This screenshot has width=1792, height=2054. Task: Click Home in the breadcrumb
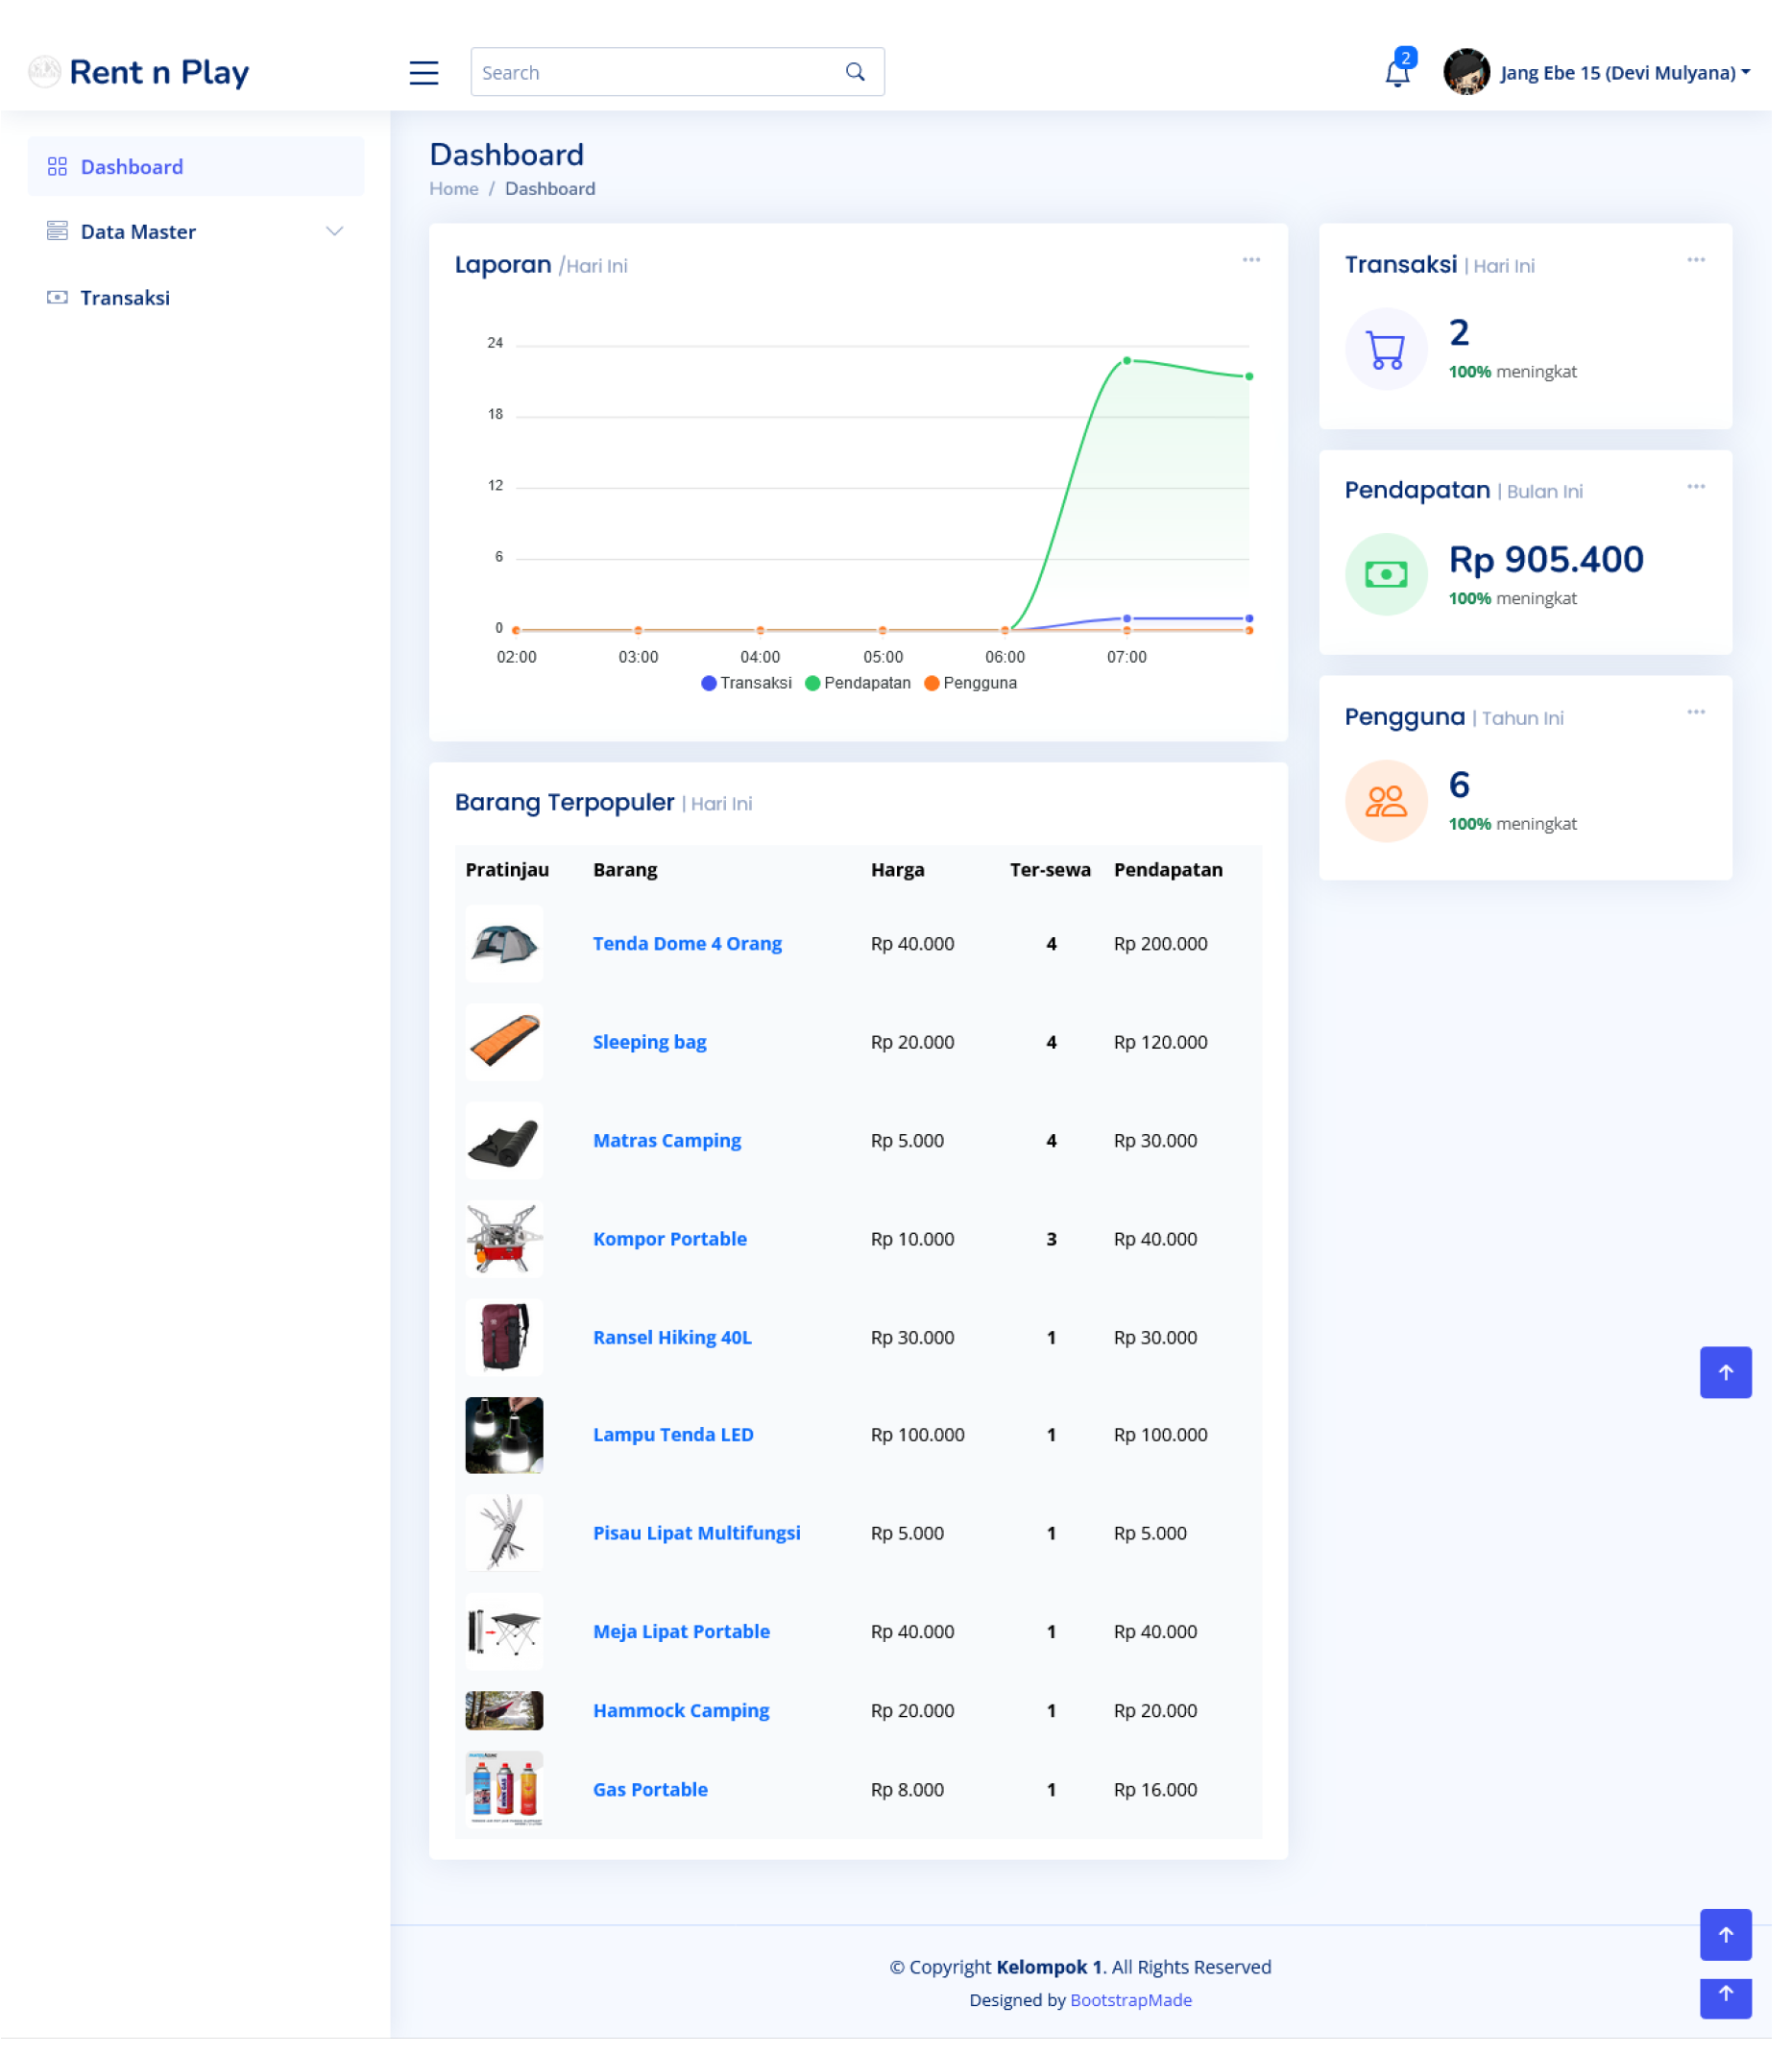click(x=453, y=188)
